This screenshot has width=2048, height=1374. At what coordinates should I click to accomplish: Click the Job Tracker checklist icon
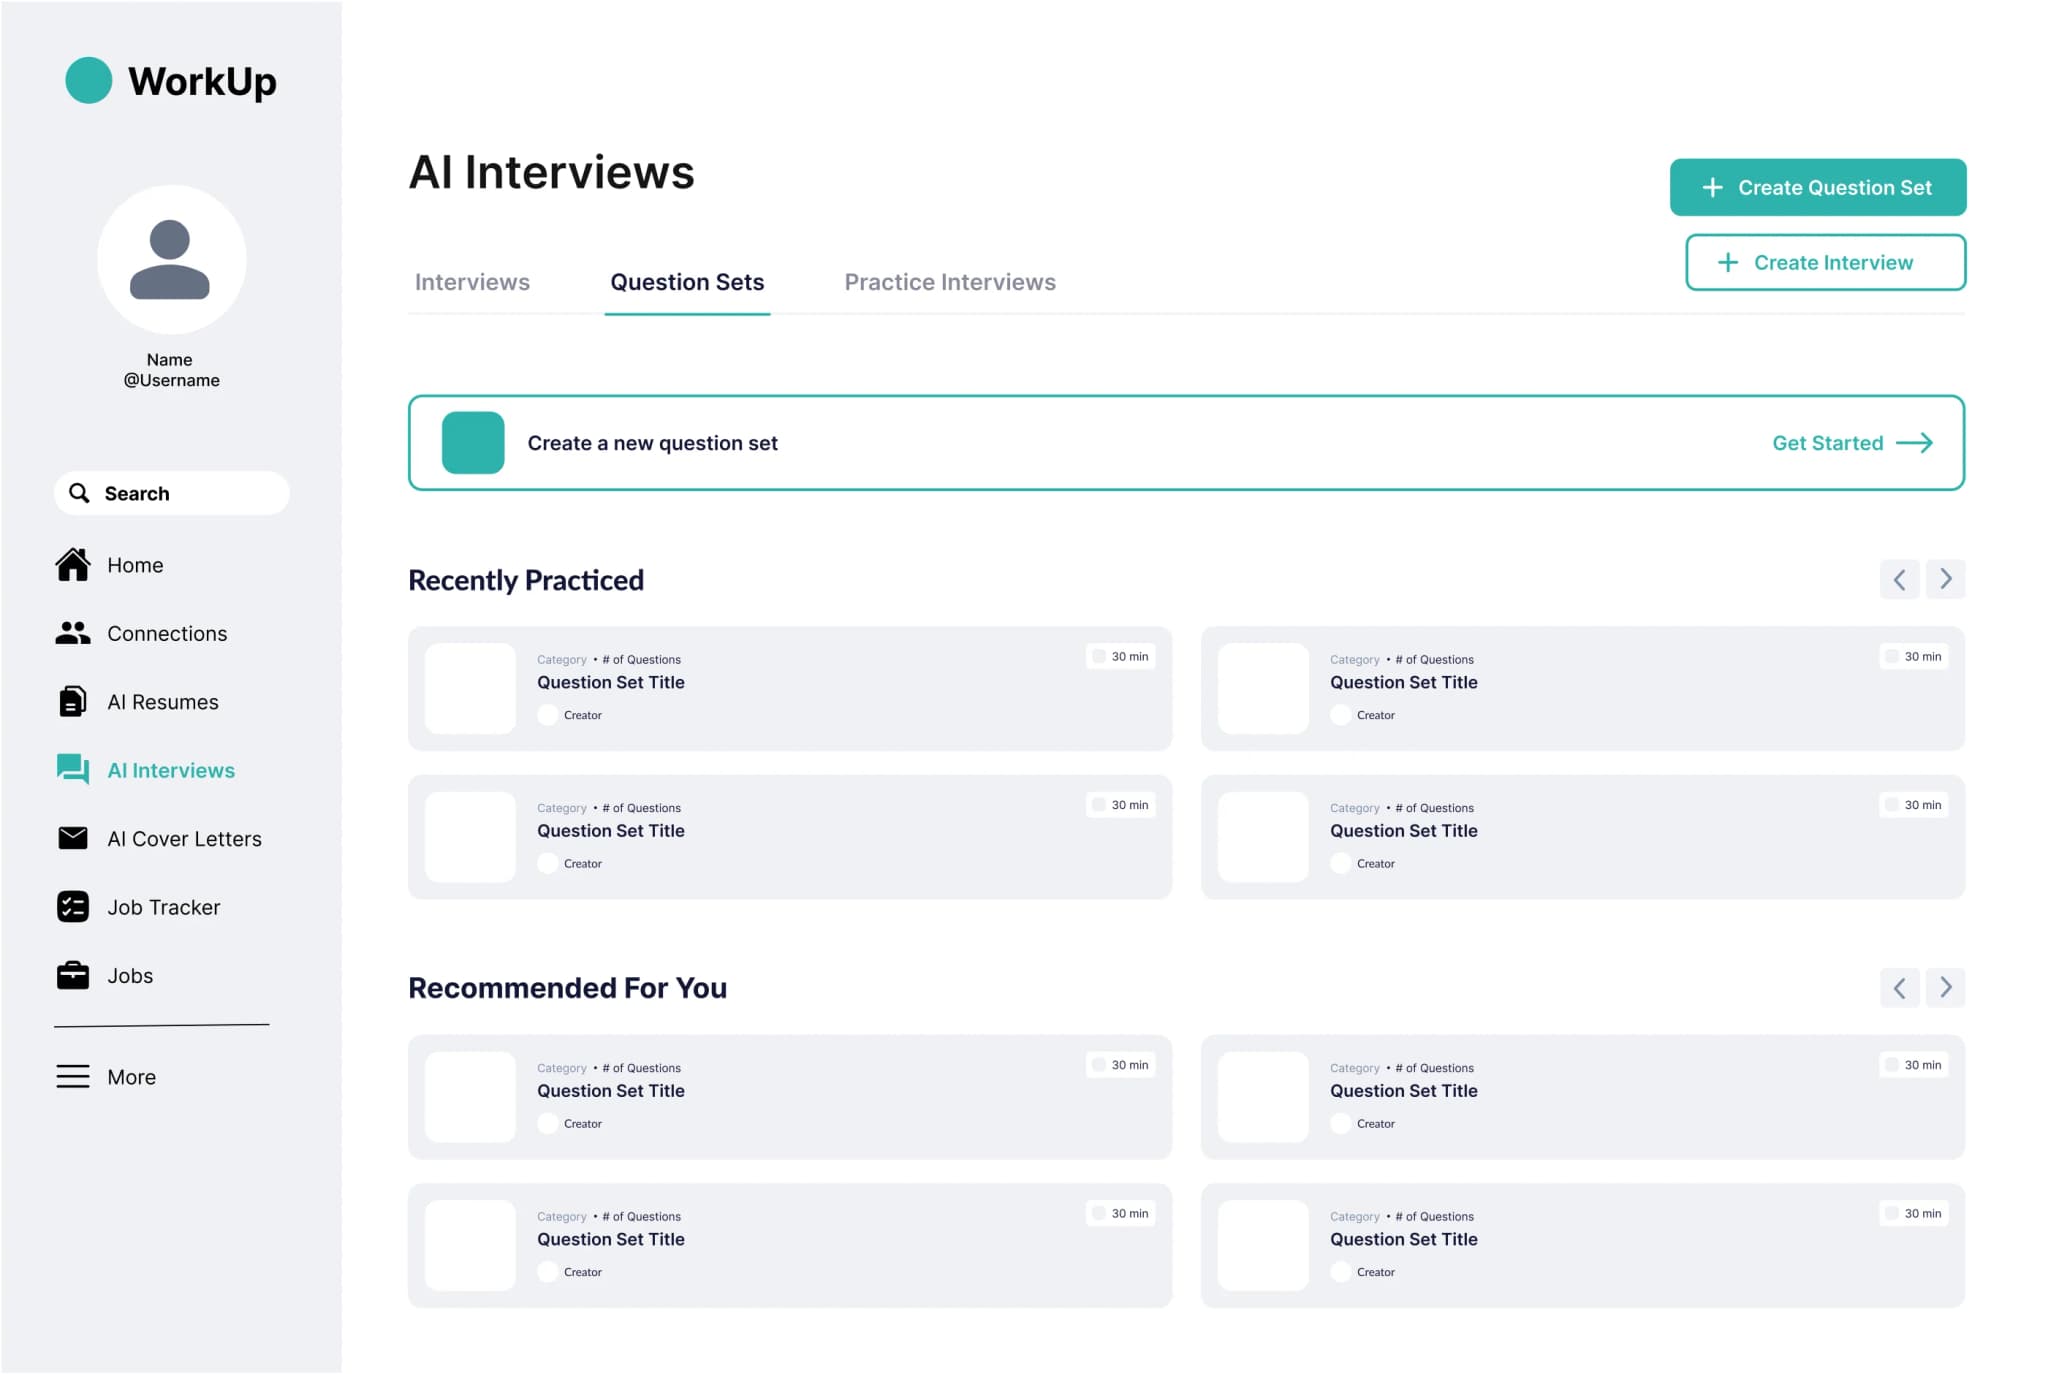72,907
